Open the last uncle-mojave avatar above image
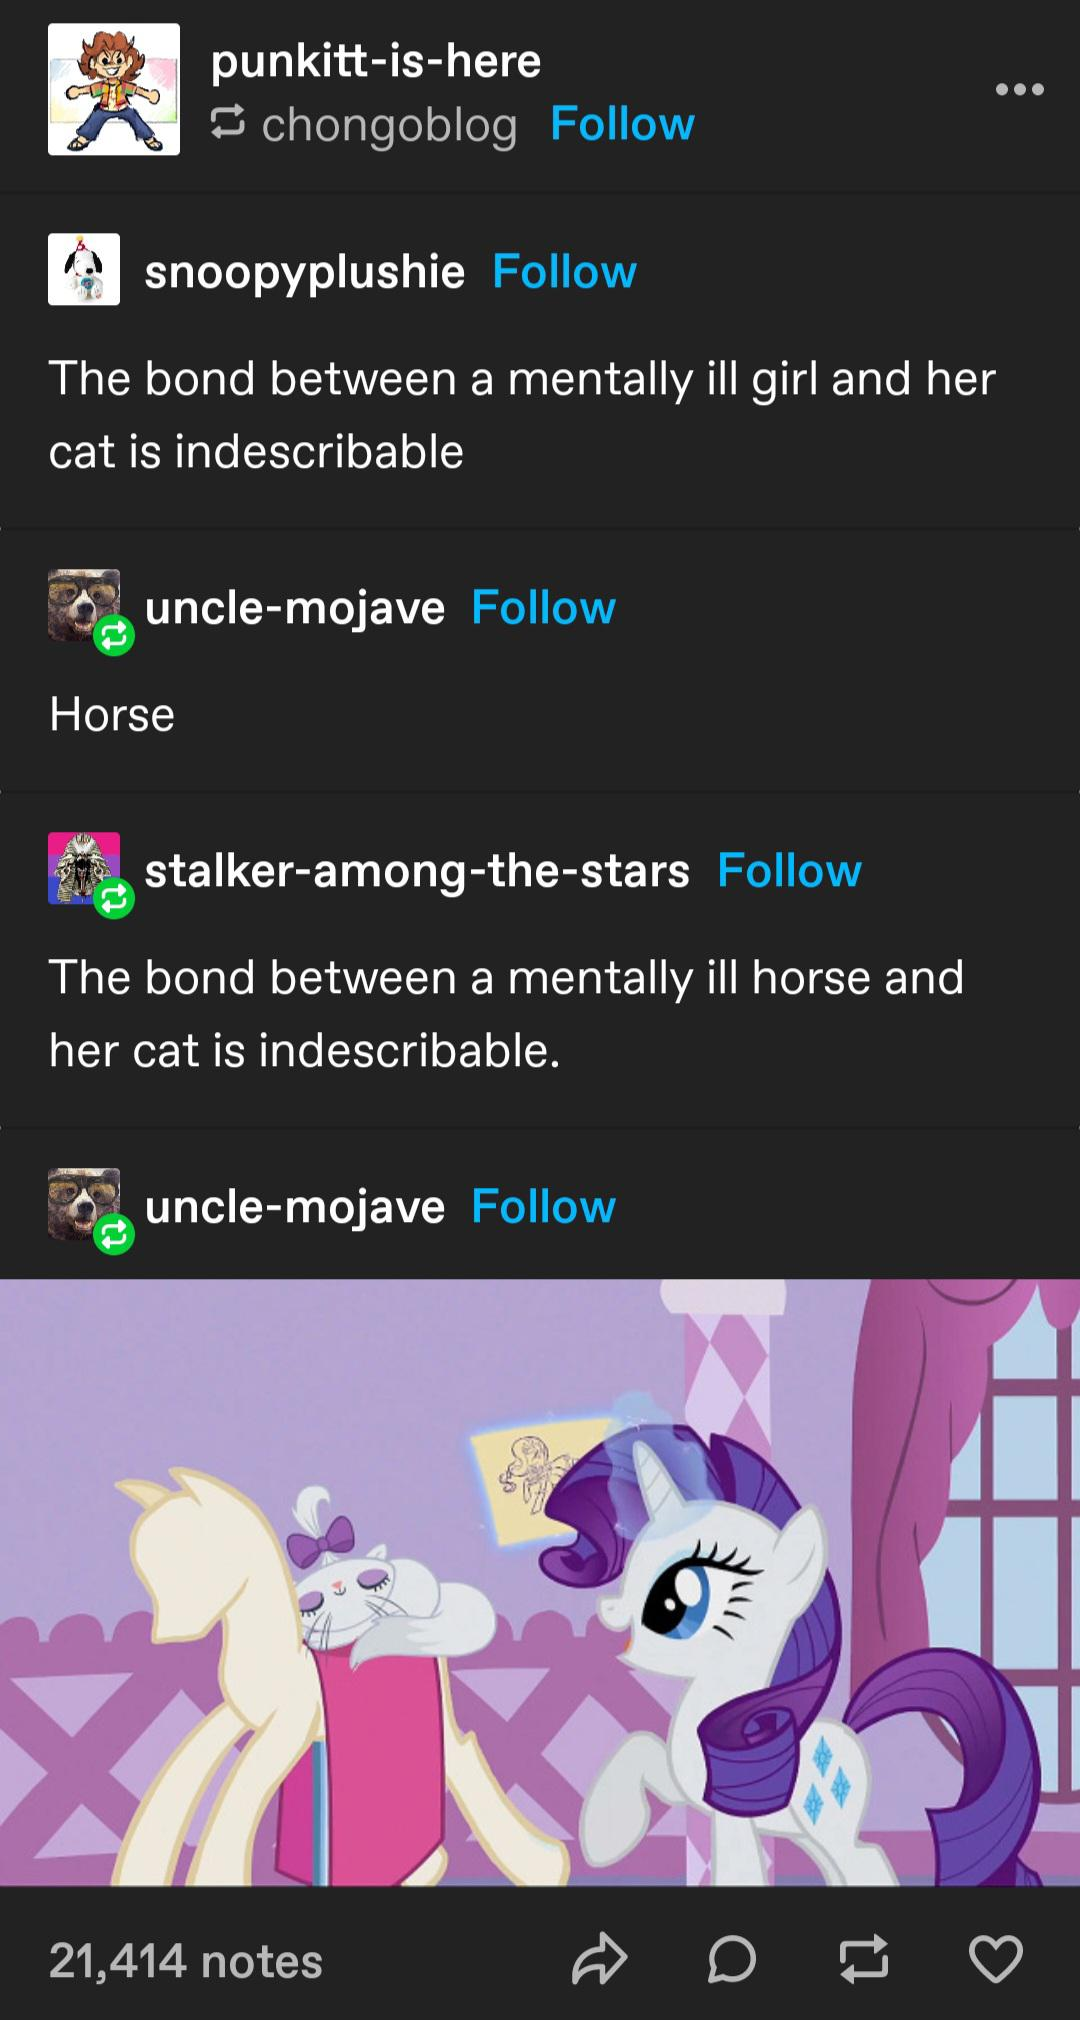1080x2020 pixels. tap(84, 1204)
